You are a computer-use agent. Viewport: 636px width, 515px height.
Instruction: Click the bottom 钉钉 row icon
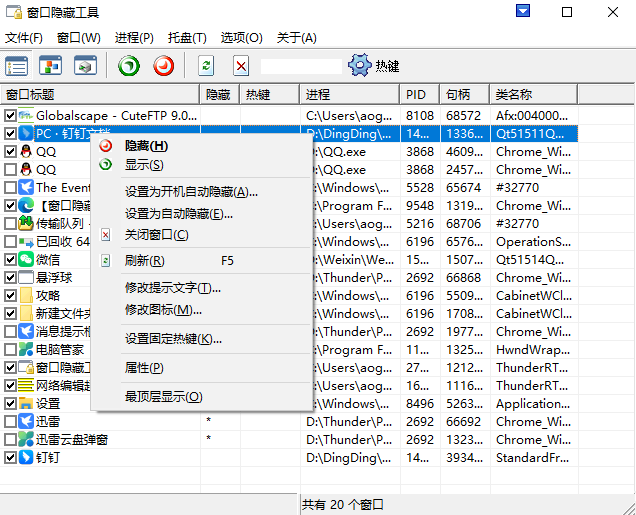(x=26, y=457)
